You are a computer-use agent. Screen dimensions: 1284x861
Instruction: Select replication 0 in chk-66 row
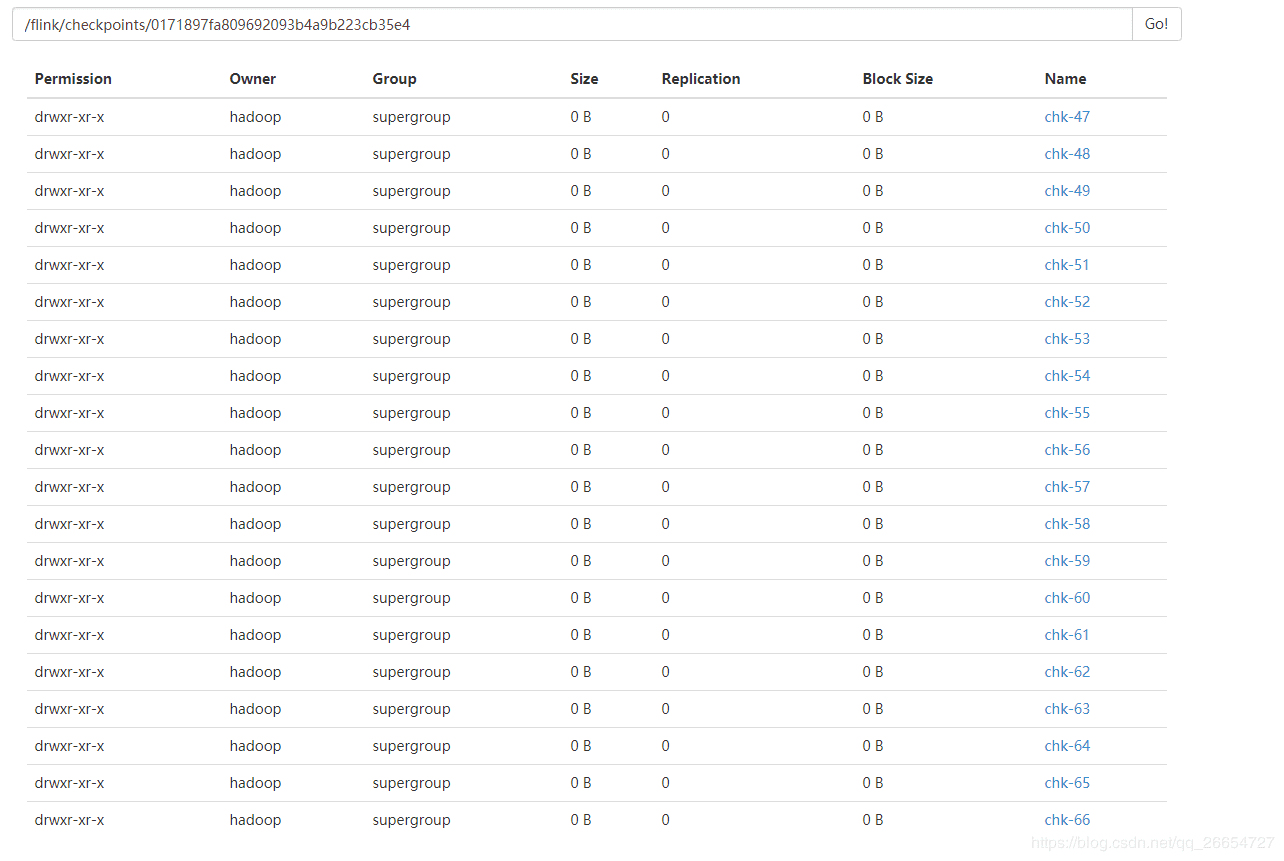[x=666, y=820]
